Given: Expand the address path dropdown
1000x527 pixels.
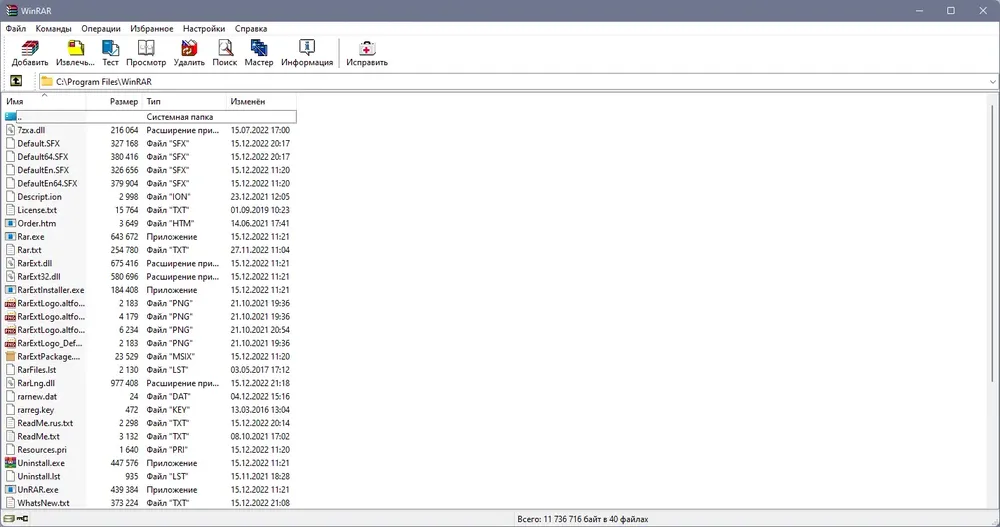Looking at the screenshot, I should tap(992, 81).
